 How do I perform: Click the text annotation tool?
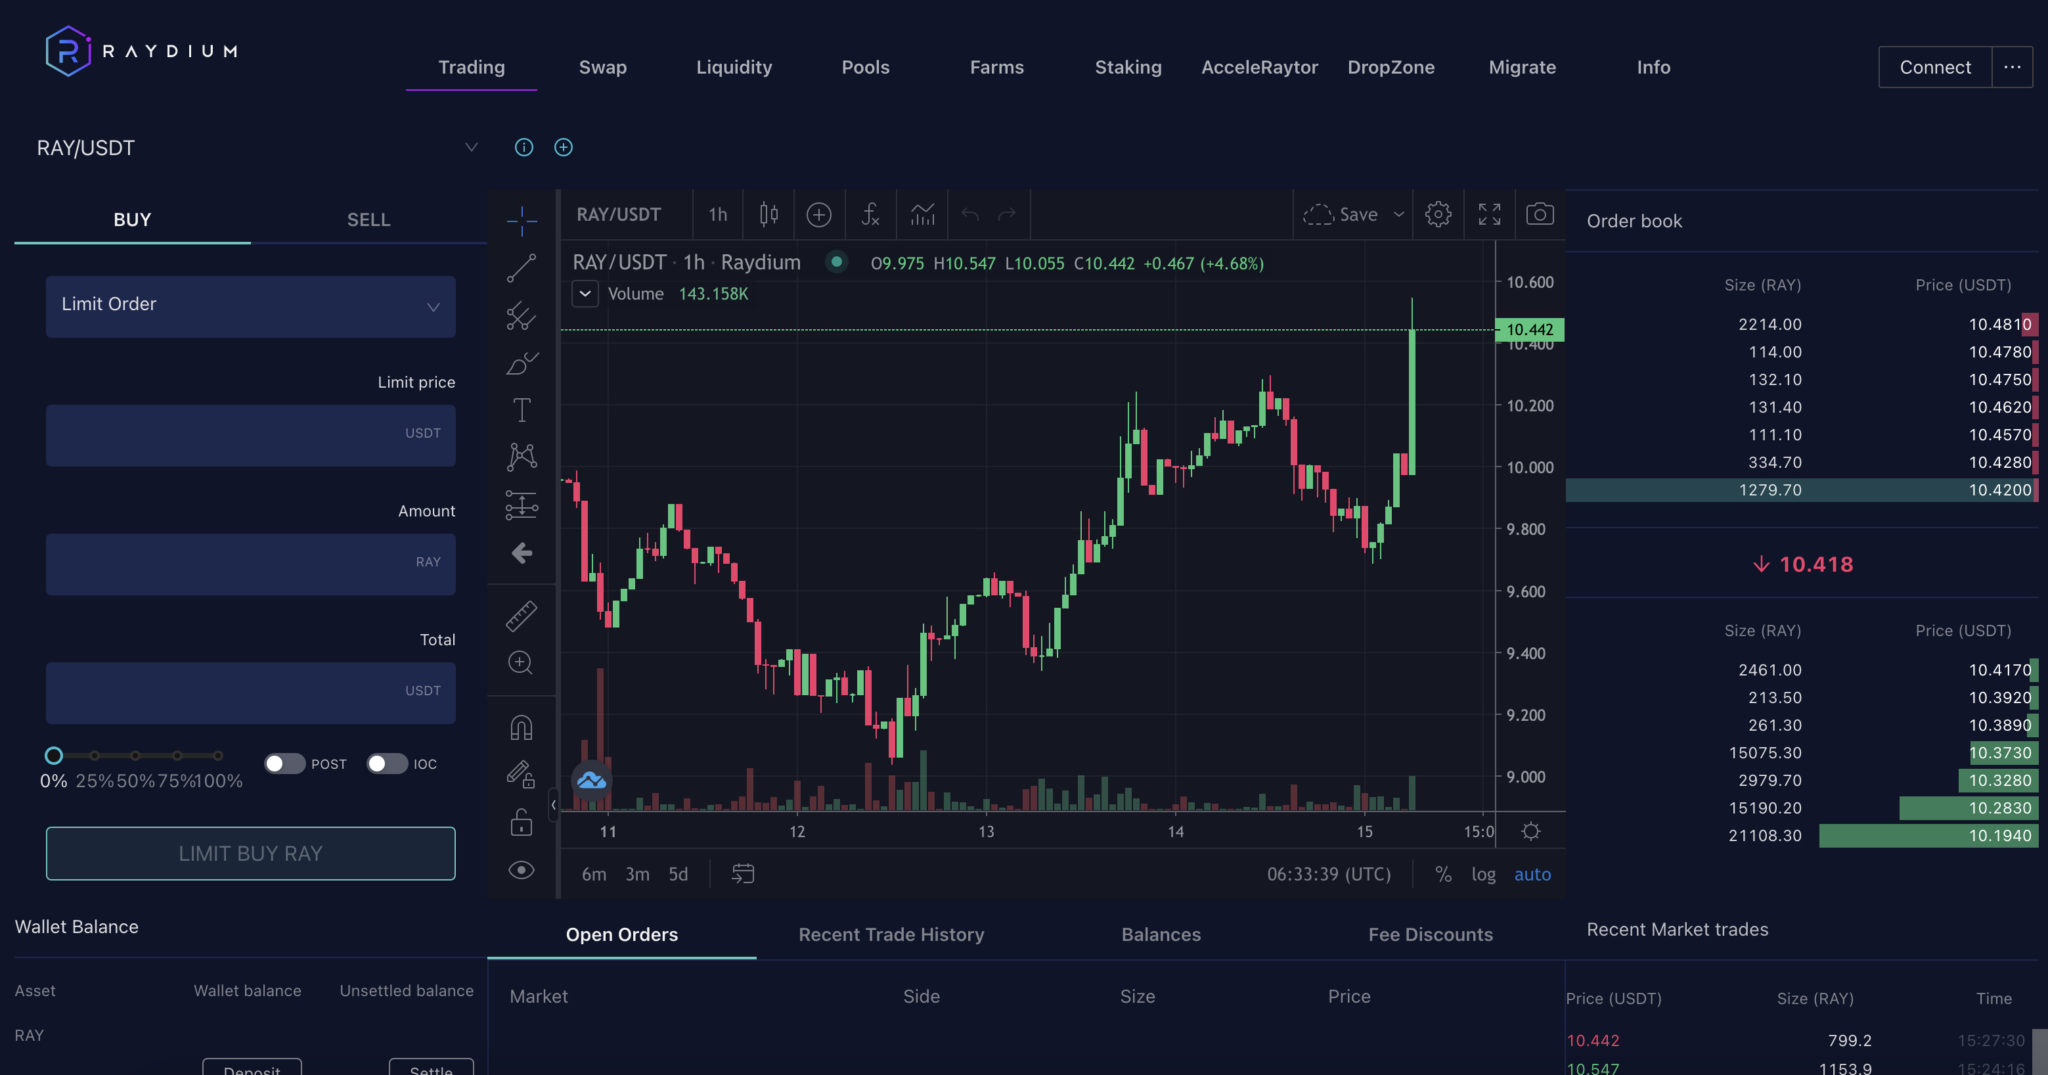tap(521, 410)
